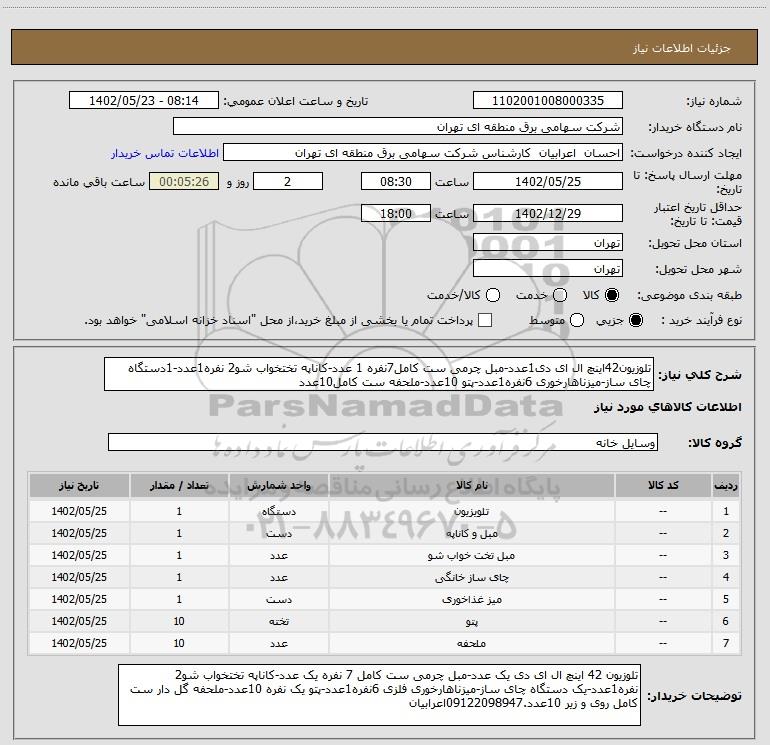Select the مبل و کاناپه item name cell

coord(471,533)
